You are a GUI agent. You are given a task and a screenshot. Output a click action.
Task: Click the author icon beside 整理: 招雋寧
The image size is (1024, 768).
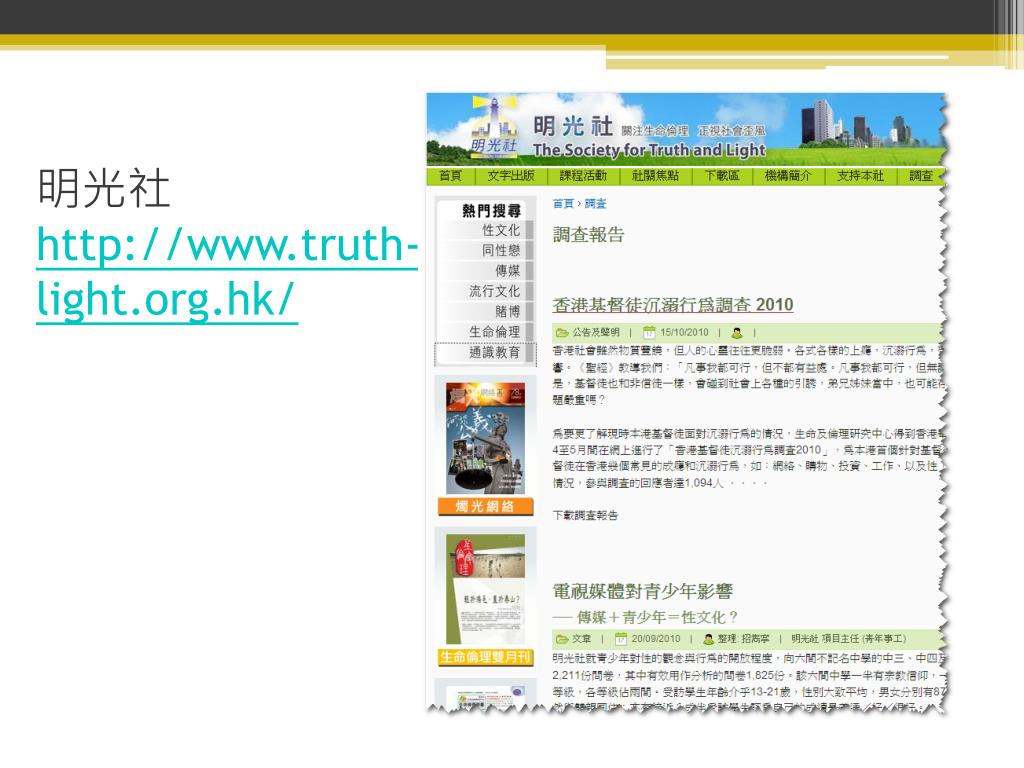pyautogui.click(x=708, y=639)
